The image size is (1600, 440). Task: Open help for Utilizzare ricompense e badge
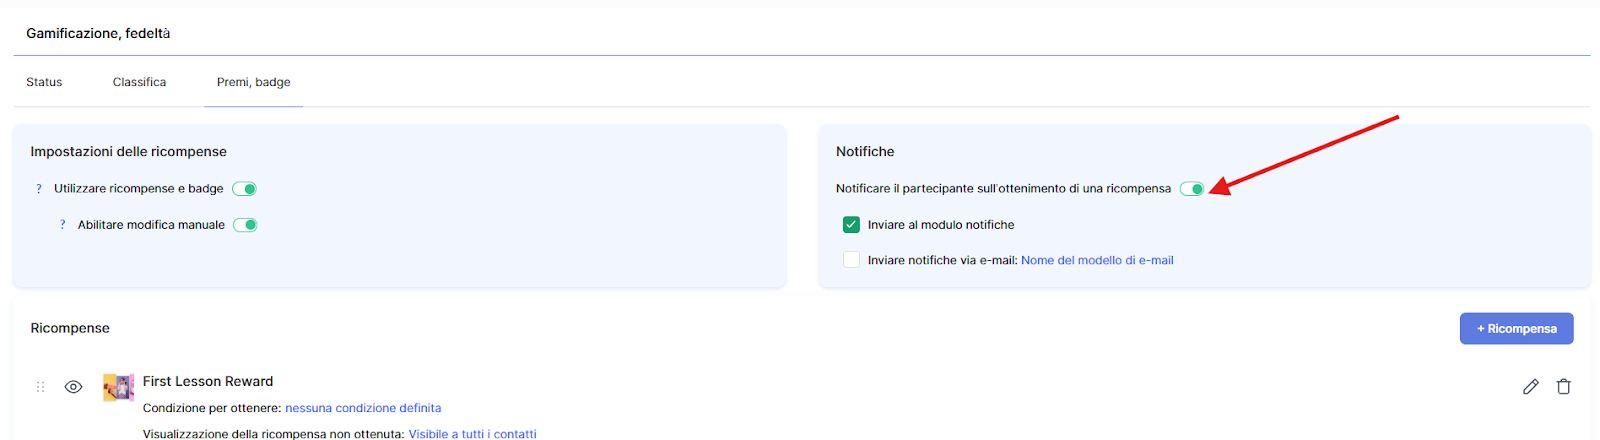[x=39, y=189]
